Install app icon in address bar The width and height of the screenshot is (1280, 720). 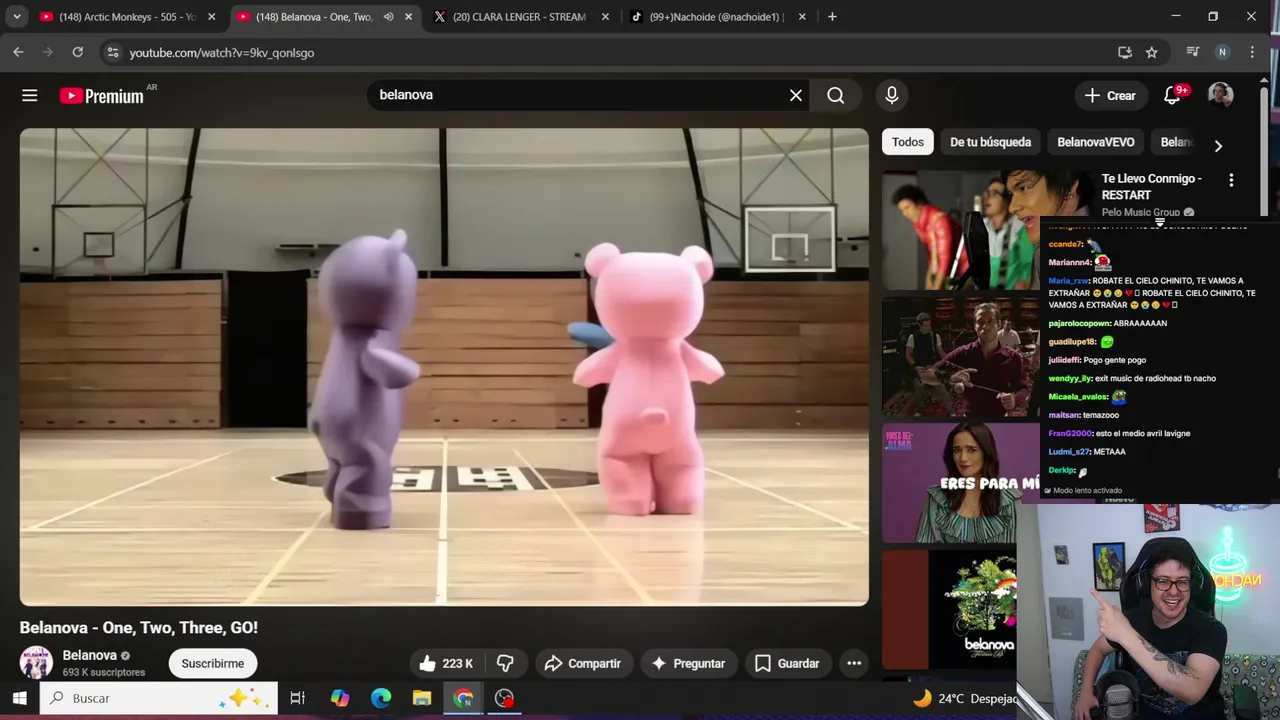click(x=1125, y=52)
